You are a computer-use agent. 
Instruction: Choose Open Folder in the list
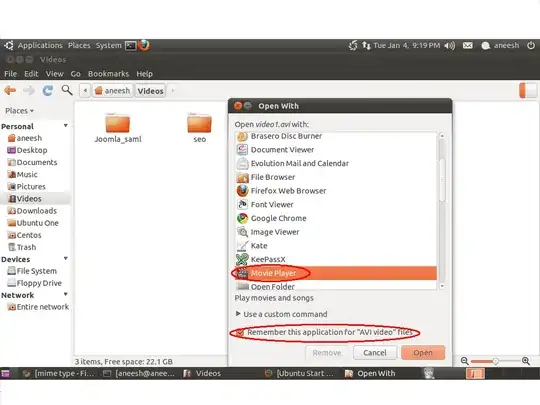(x=336, y=286)
